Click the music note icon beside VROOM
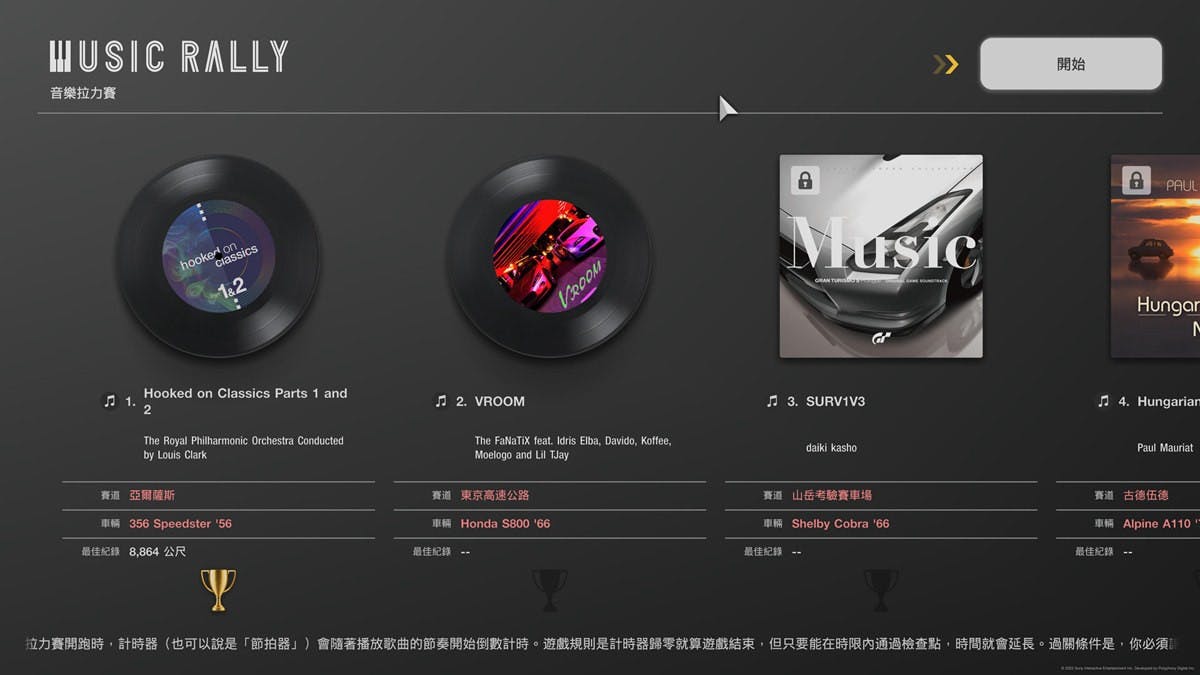This screenshot has height=675, width=1200. 441,401
